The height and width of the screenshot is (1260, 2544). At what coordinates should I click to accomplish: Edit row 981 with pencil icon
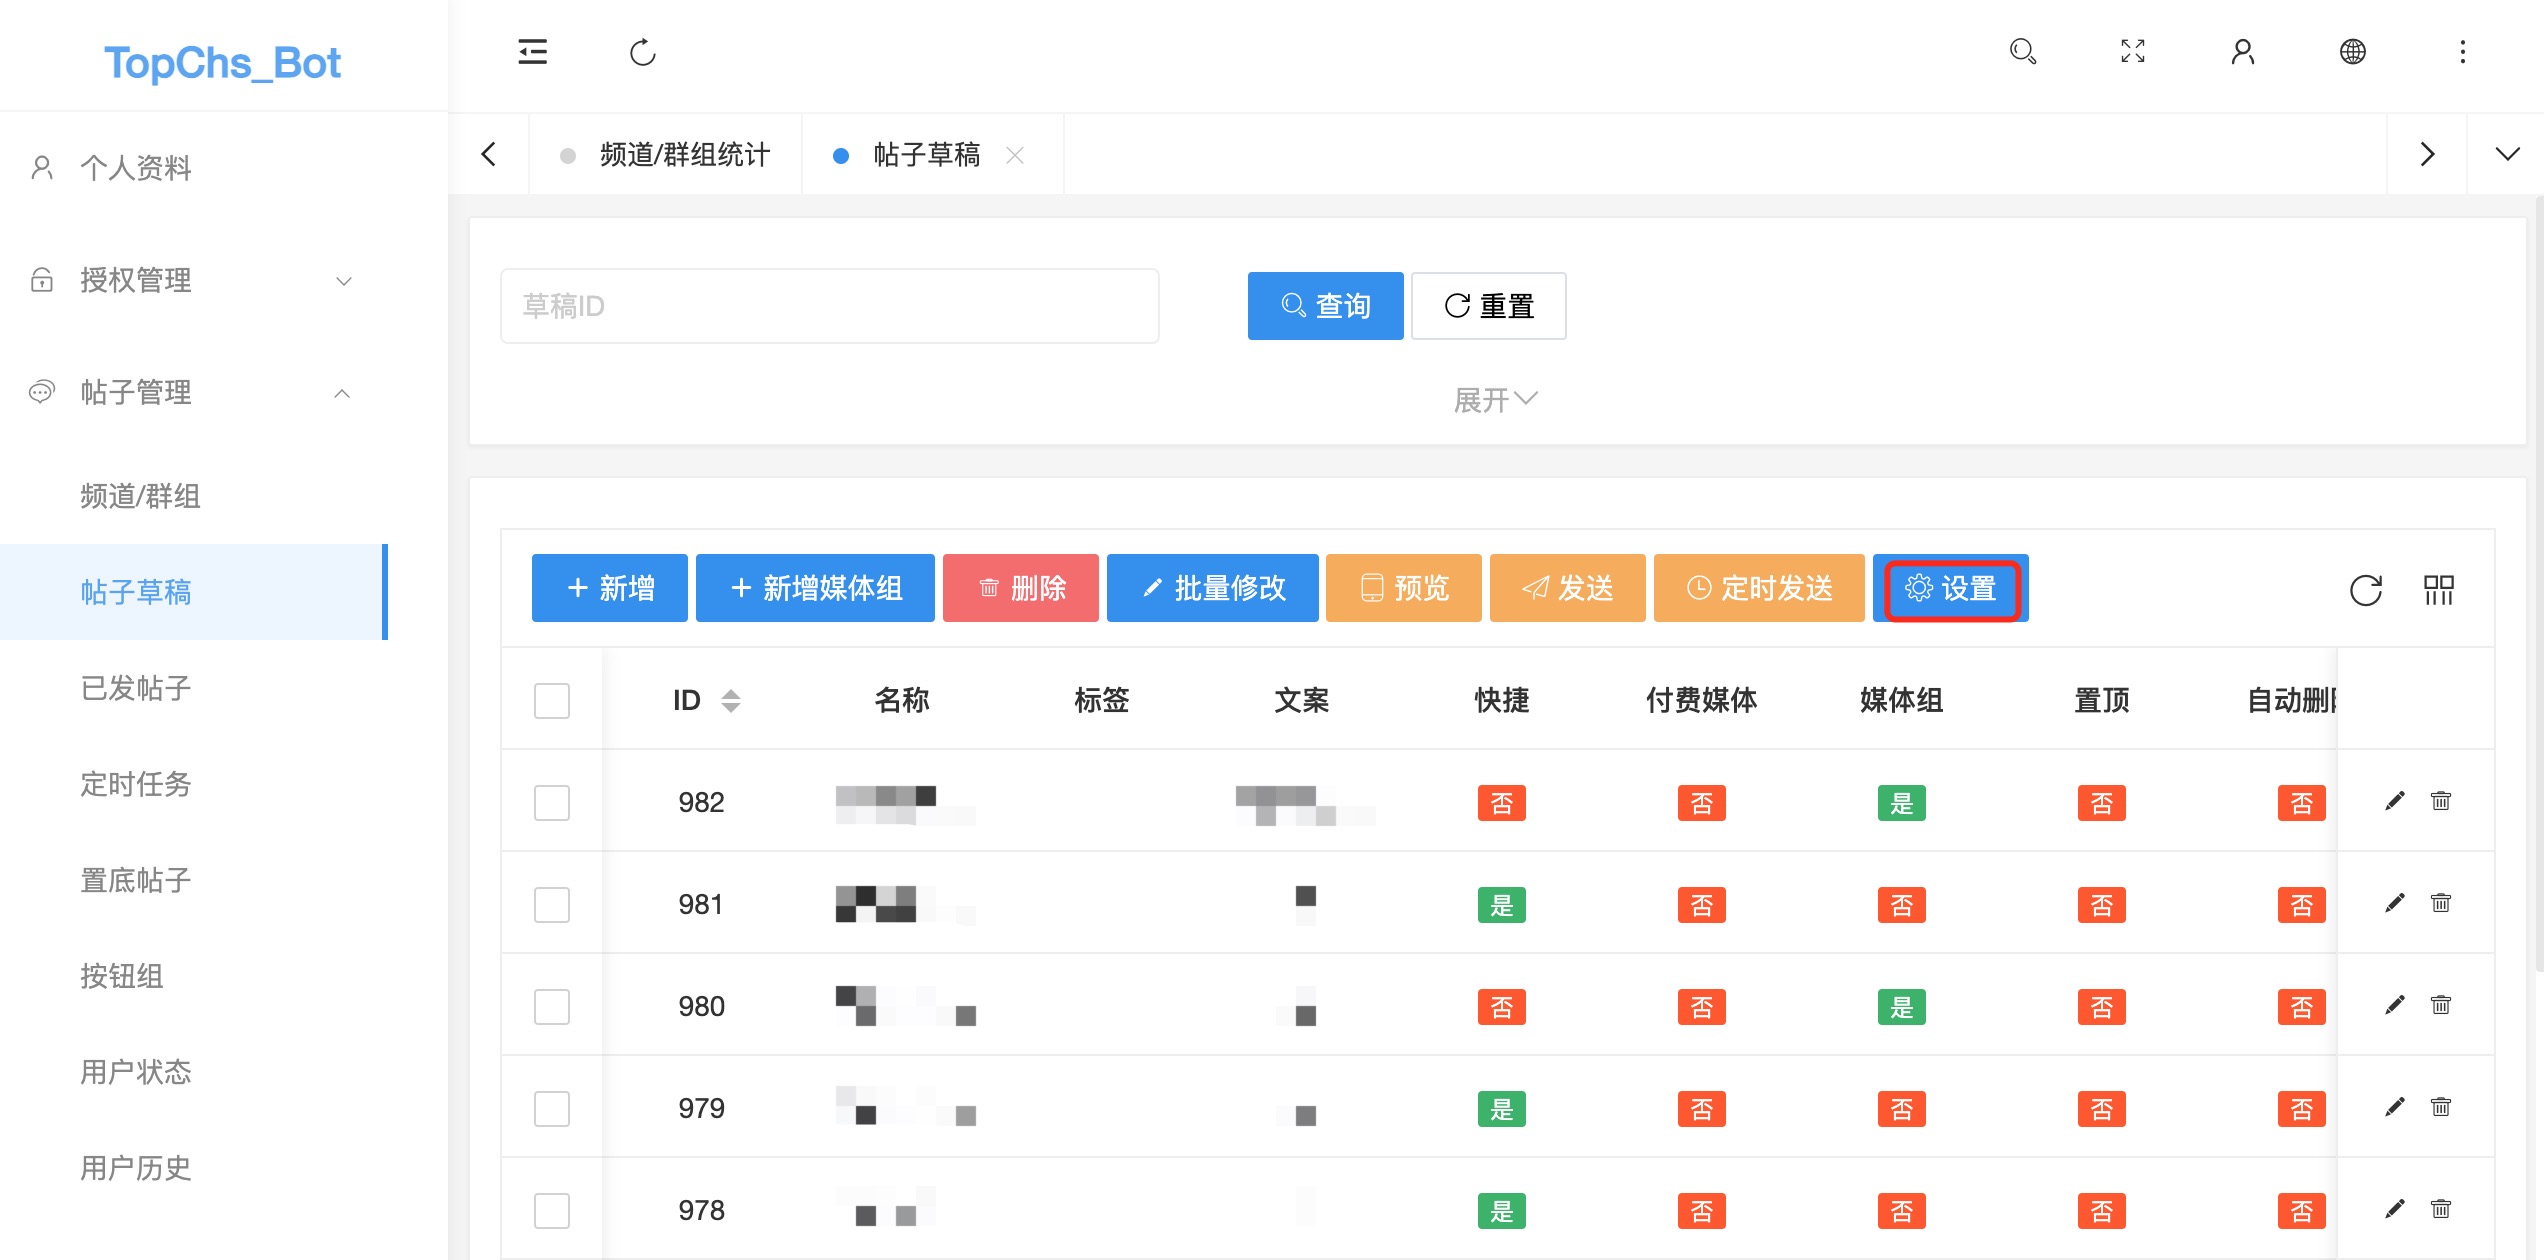[2395, 903]
